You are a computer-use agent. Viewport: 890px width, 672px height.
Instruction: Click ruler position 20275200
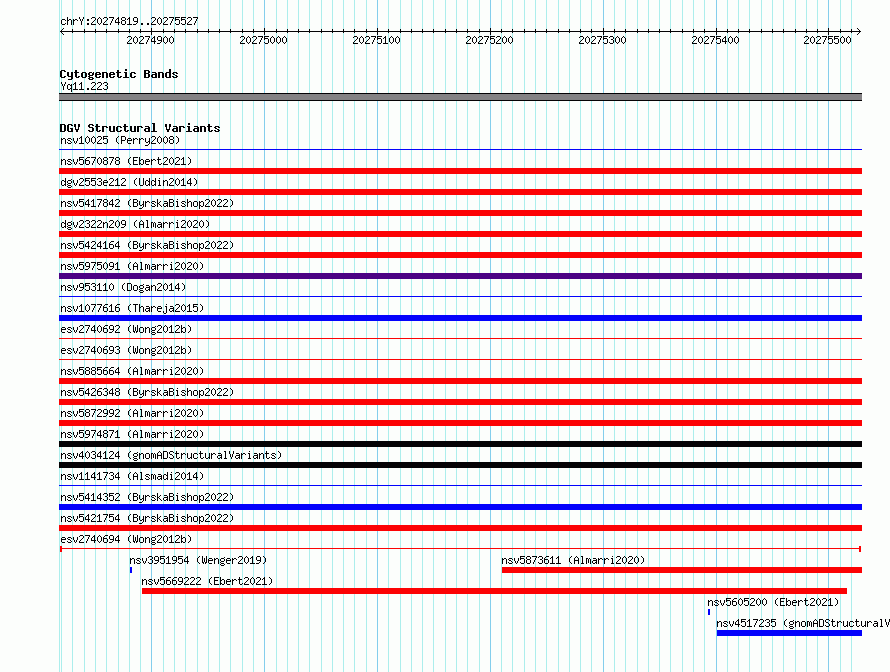(489, 40)
